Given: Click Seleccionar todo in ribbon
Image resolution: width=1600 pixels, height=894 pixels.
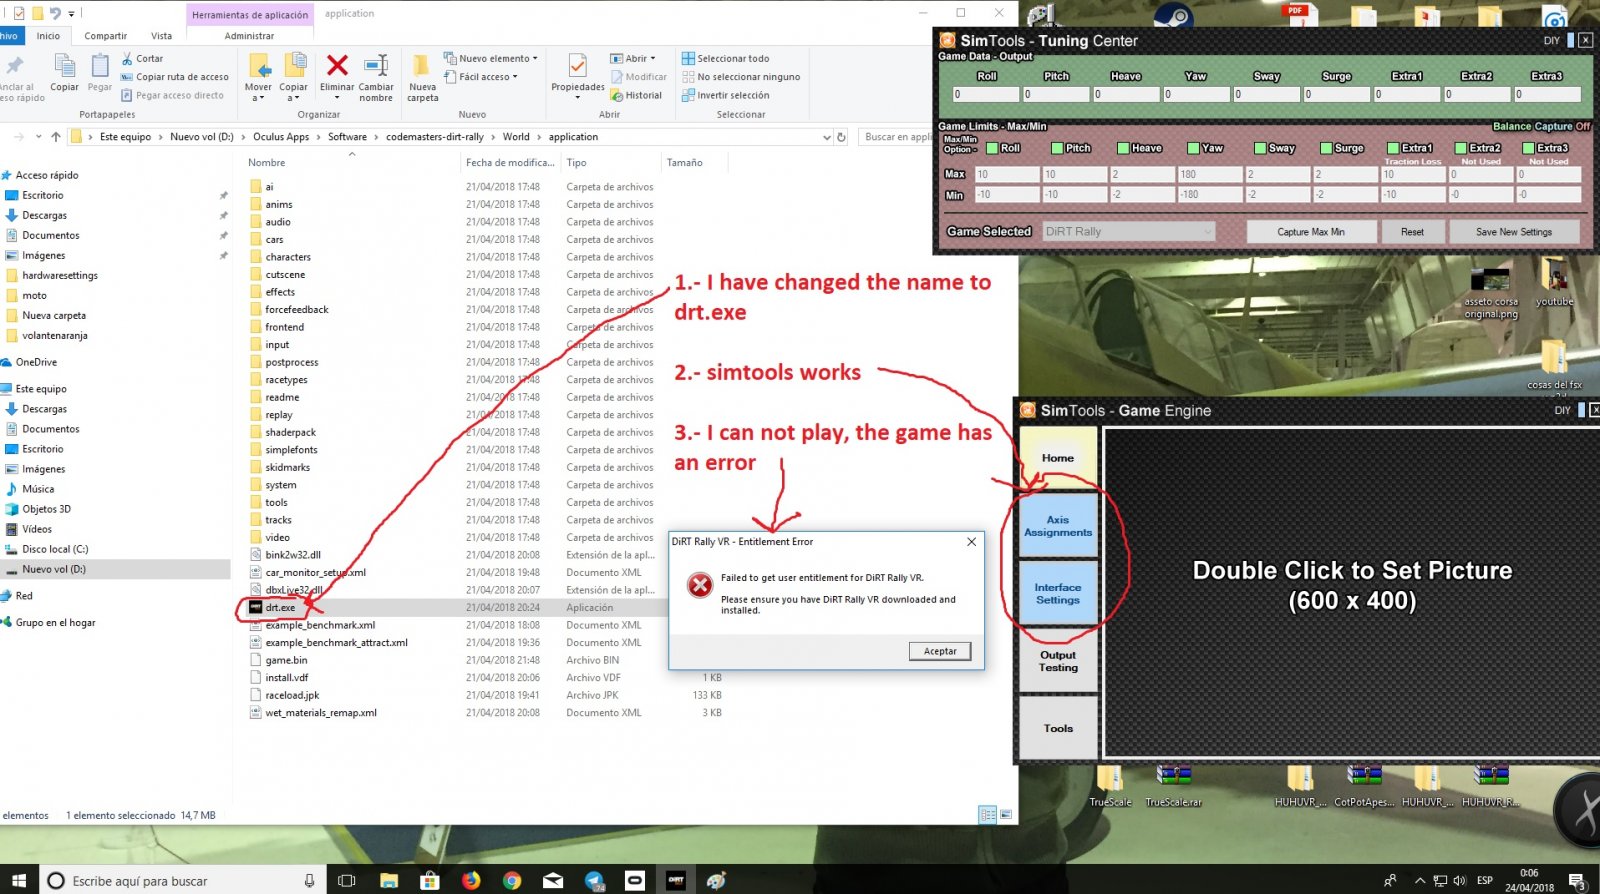Looking at the screenshot, I should (725, 59).
